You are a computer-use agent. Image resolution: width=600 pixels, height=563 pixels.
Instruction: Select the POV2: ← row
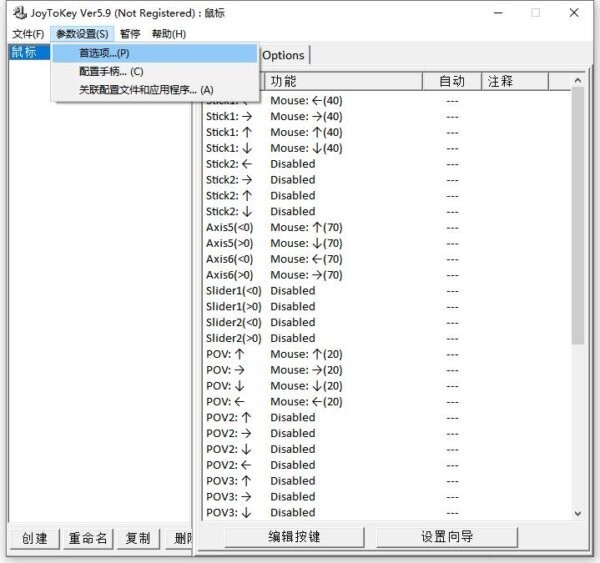point(386,465)
